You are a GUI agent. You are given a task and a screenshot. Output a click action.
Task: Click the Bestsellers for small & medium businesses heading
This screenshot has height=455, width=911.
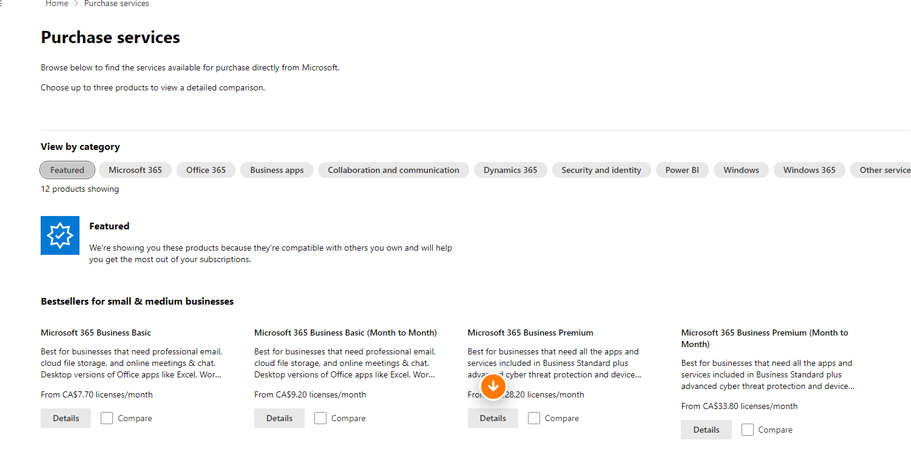[x=137, y=302]
